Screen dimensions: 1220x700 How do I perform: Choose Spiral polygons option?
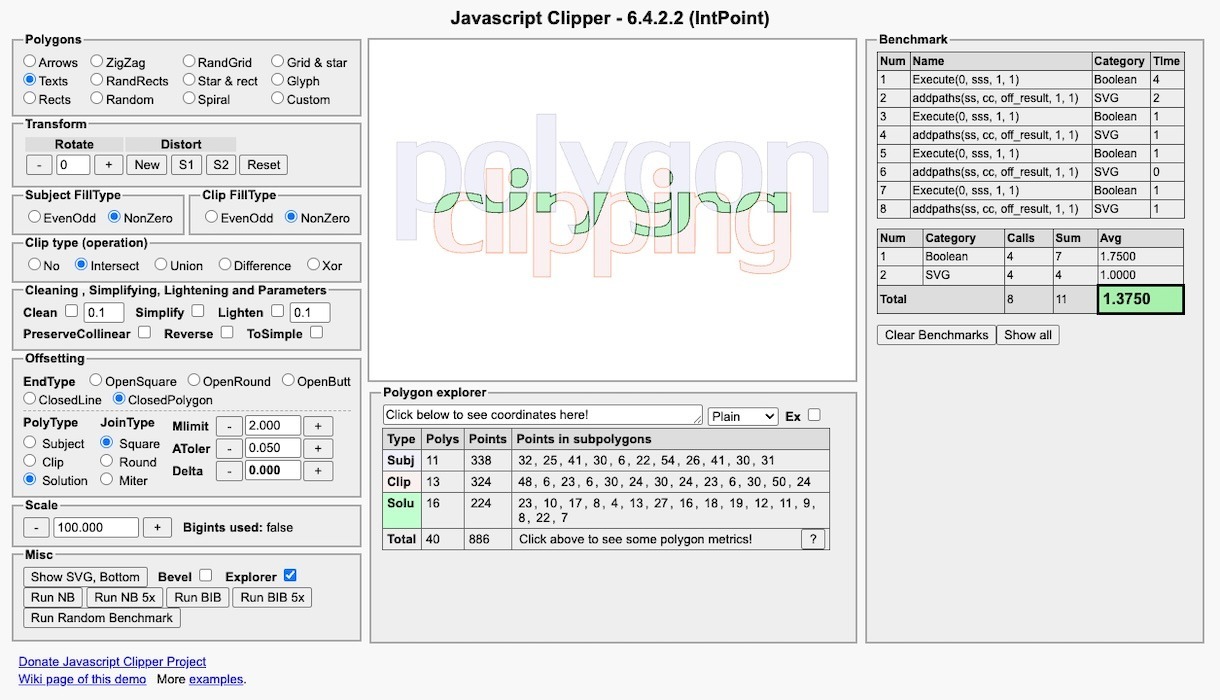point(190,99)
